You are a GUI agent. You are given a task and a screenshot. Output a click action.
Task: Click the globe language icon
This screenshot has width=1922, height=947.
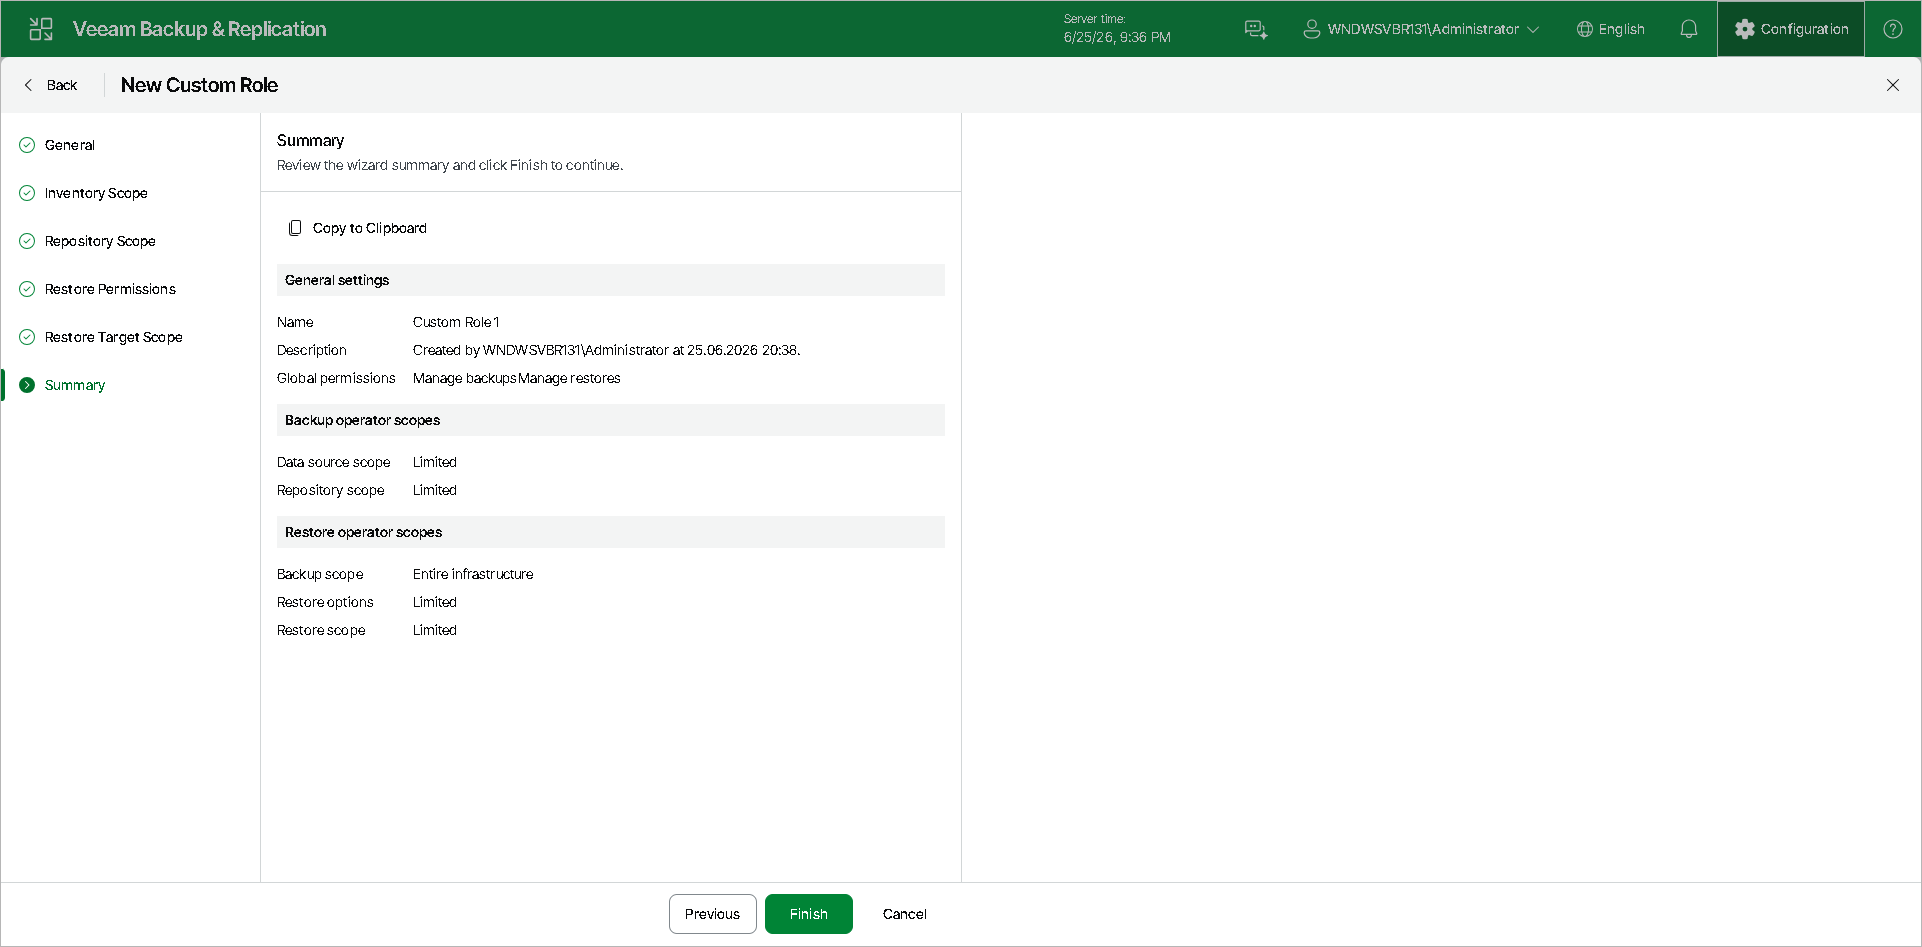1585,29
